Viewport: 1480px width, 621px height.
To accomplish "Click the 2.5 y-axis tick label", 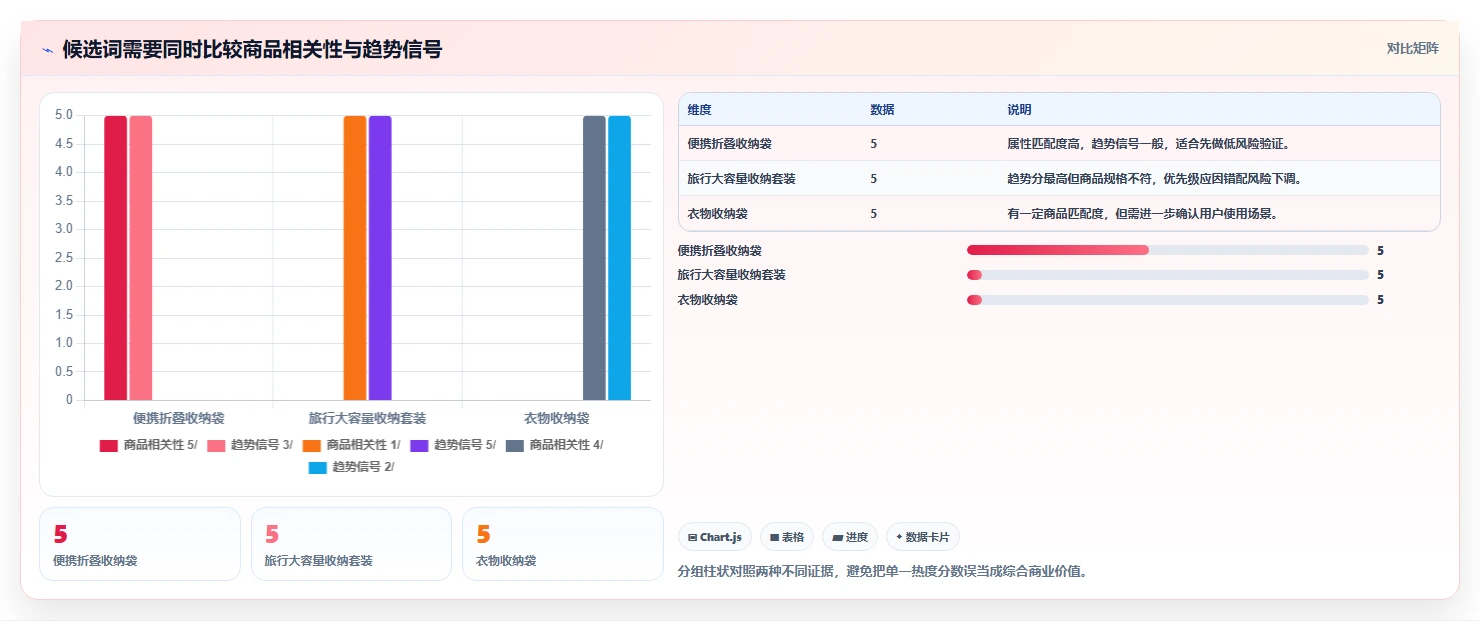I will 63,258.
